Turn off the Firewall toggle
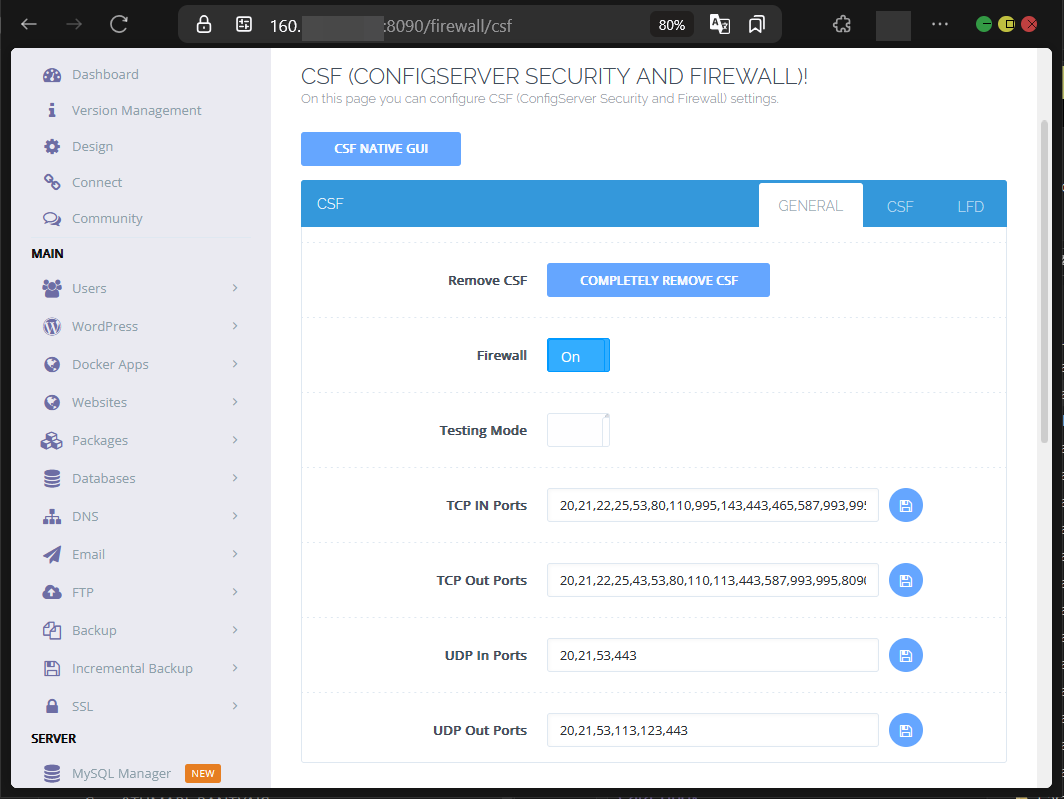The width and height of the screenshot is (1064, 799). tap(578, 355)
